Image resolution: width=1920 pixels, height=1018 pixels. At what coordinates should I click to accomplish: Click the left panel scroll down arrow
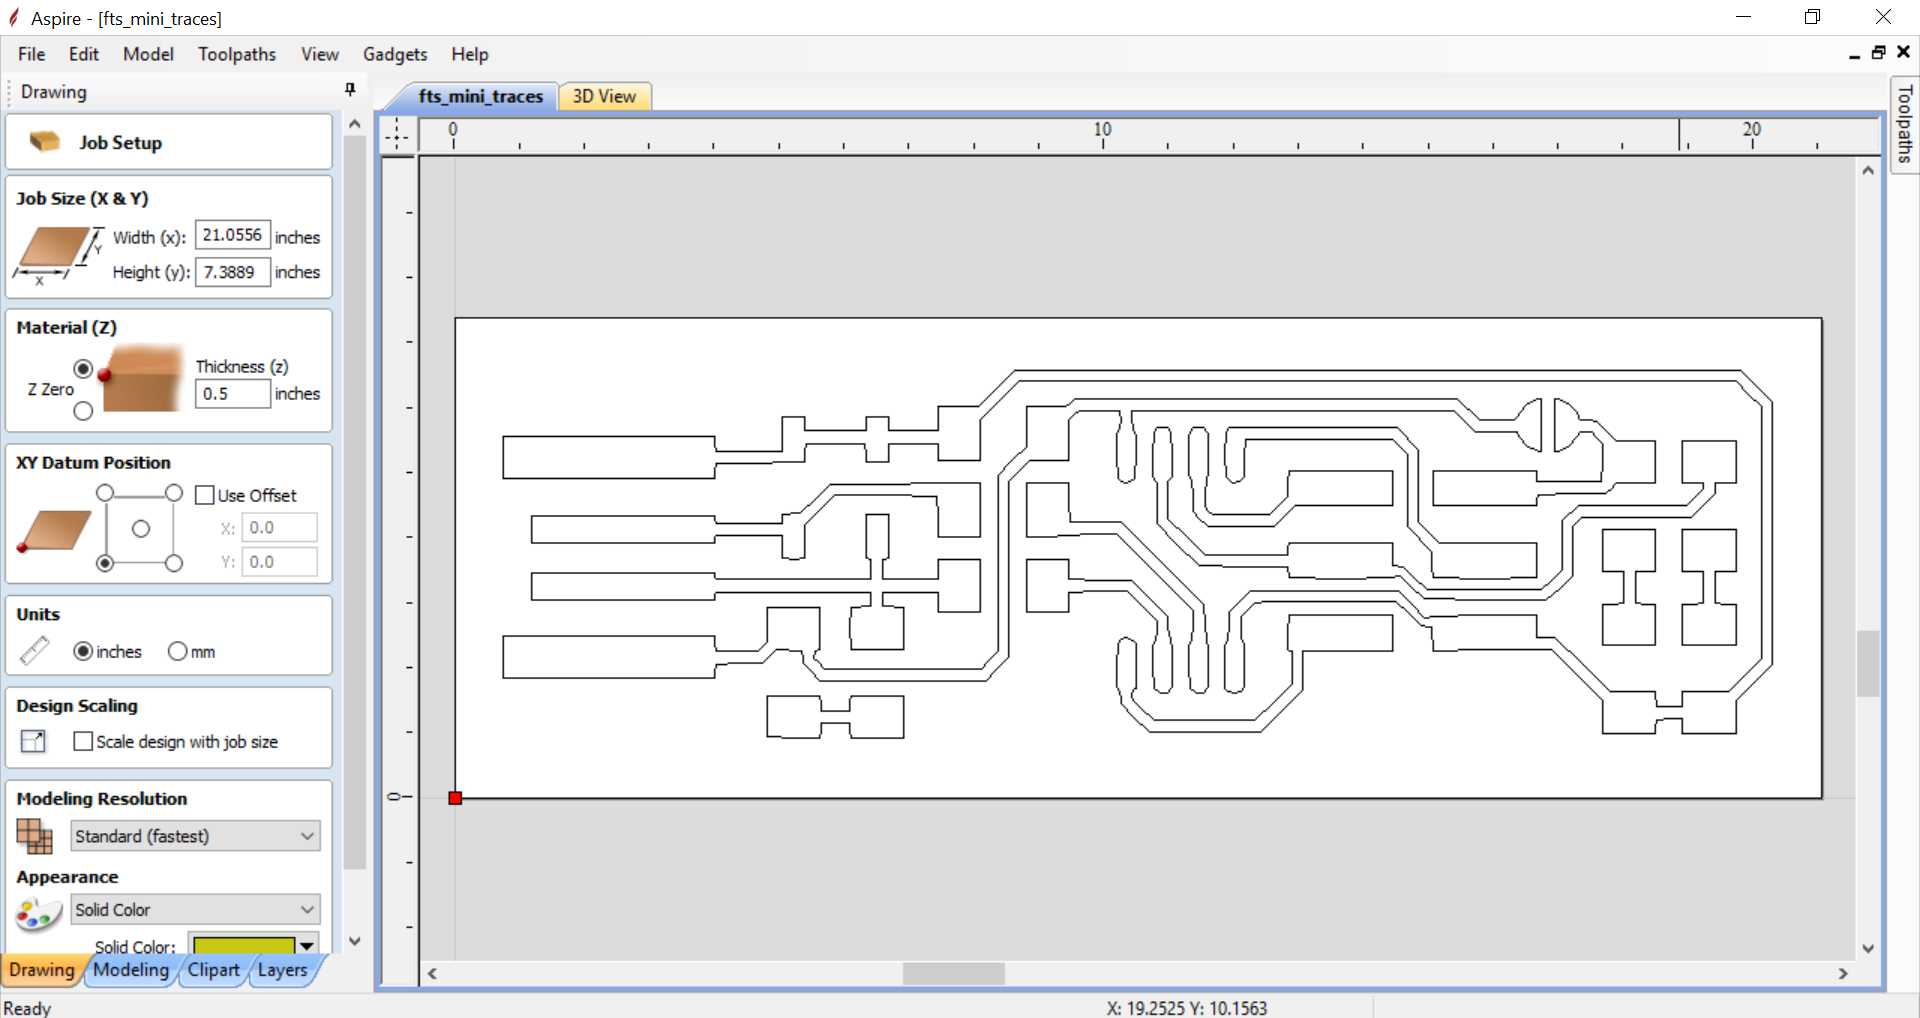pyautogui.click(x=354, y=941)
